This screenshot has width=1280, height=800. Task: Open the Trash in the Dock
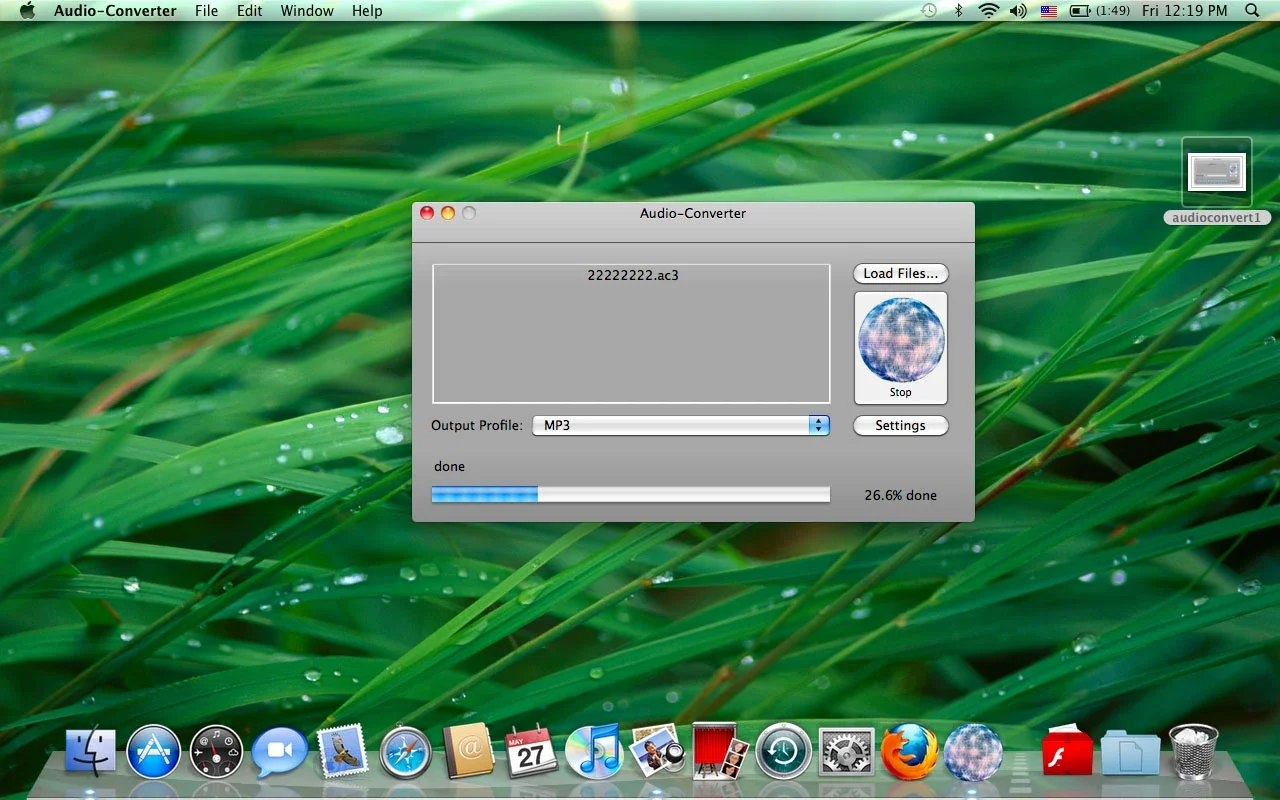click(1194, 751)
